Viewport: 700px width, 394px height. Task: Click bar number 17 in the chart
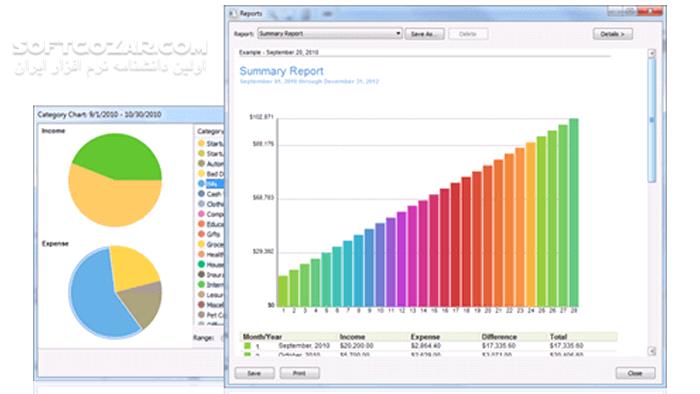(x=455, y=245)
